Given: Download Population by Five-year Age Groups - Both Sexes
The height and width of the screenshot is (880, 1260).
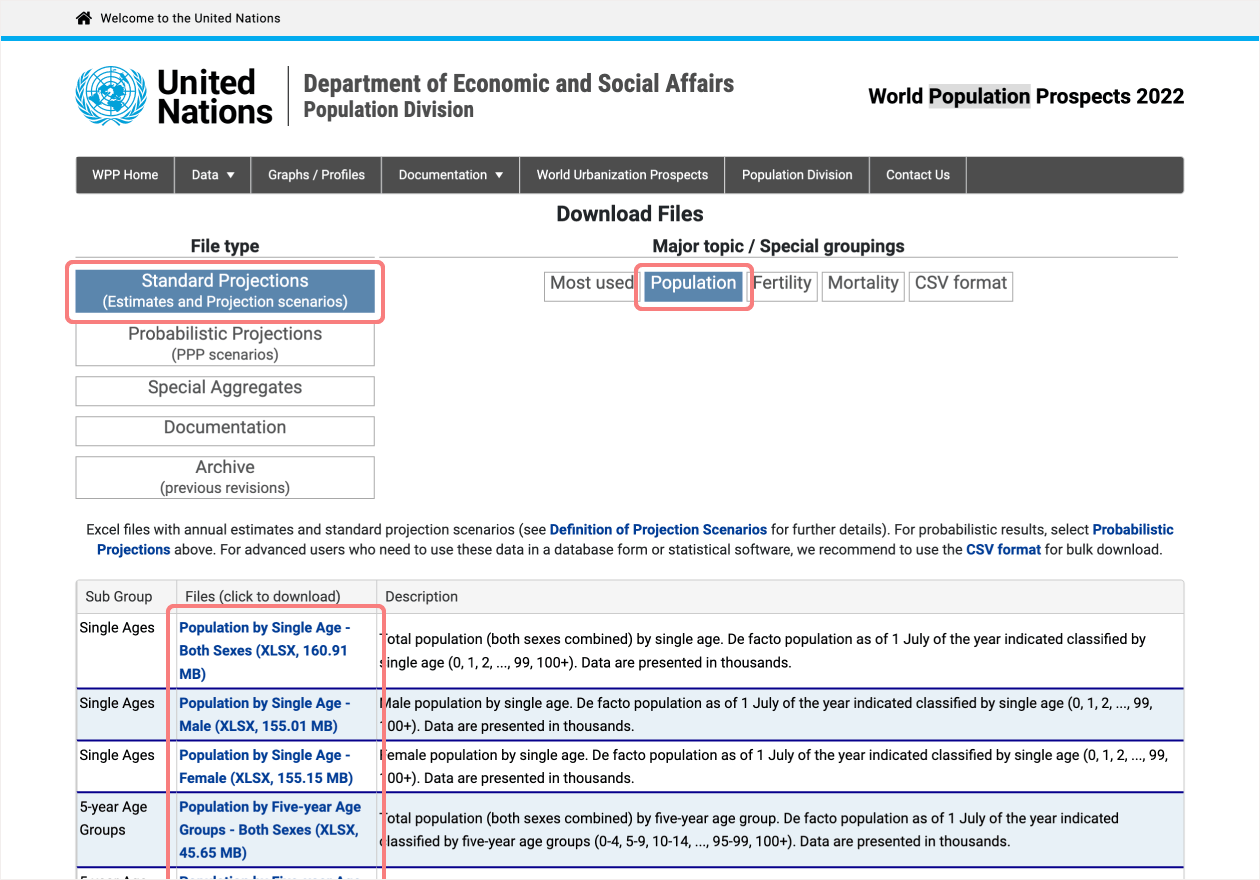Looking at the screenshot, I should pos(270,830).
